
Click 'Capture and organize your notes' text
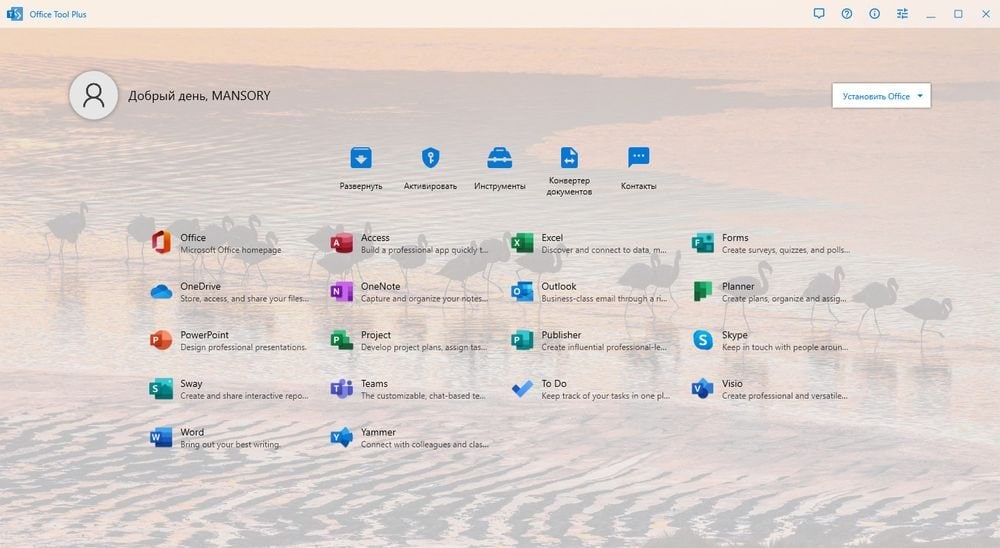(424, 299)
